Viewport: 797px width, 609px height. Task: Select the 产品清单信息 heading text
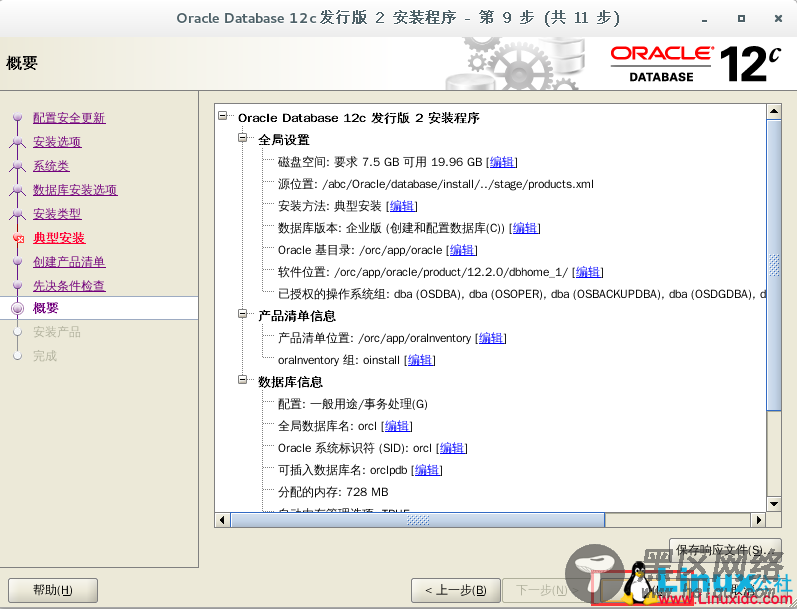tap(297, 316)
